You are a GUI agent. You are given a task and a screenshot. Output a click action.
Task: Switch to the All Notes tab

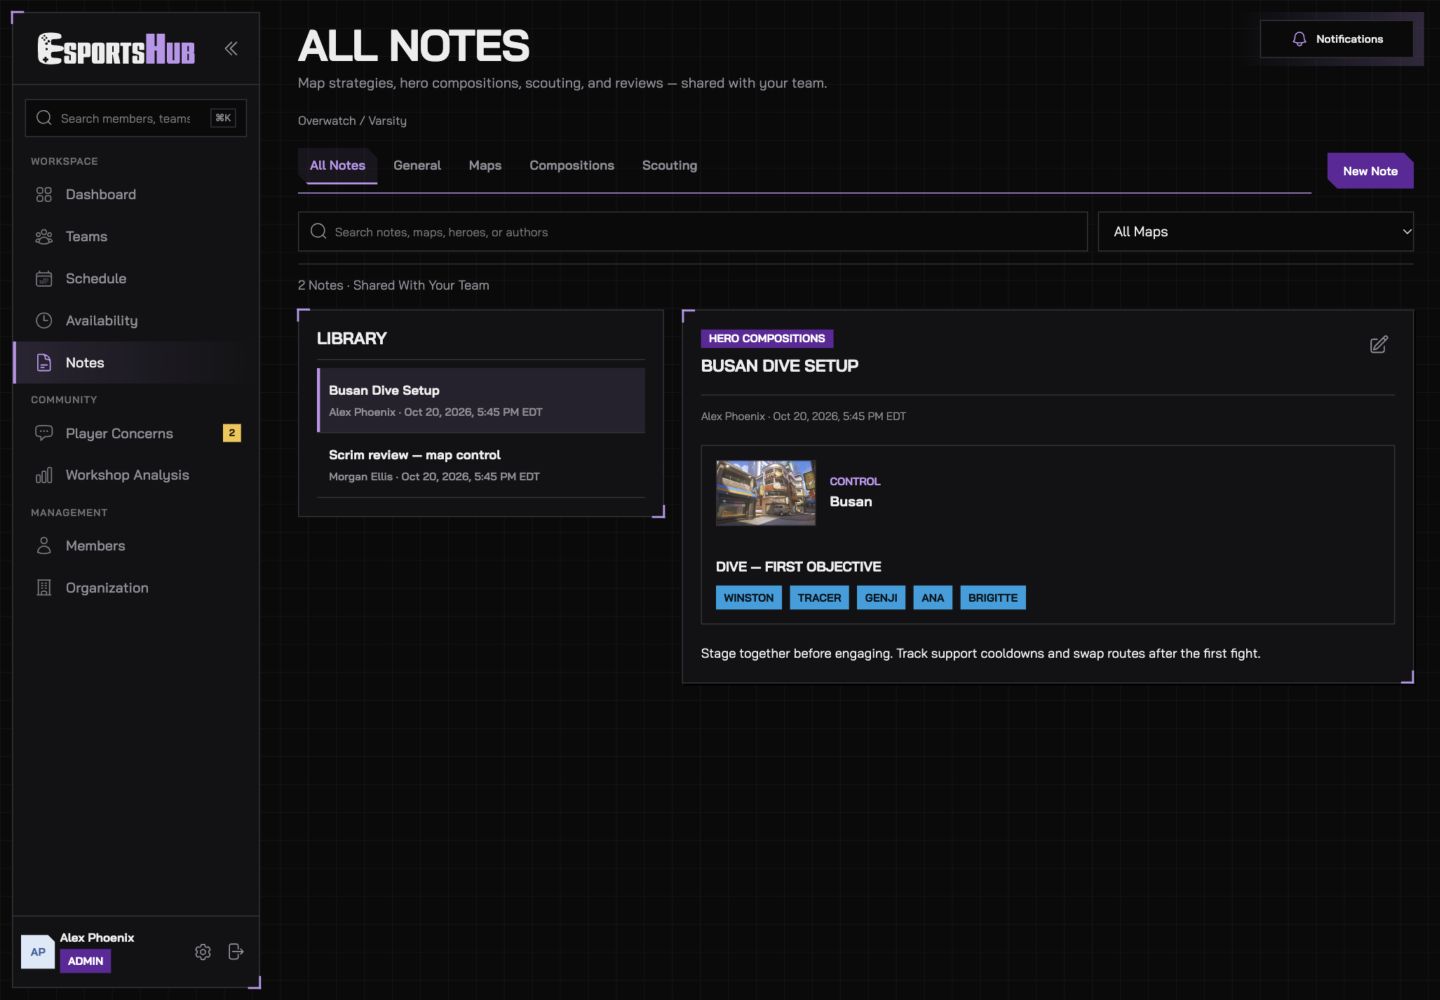point(337,165)
